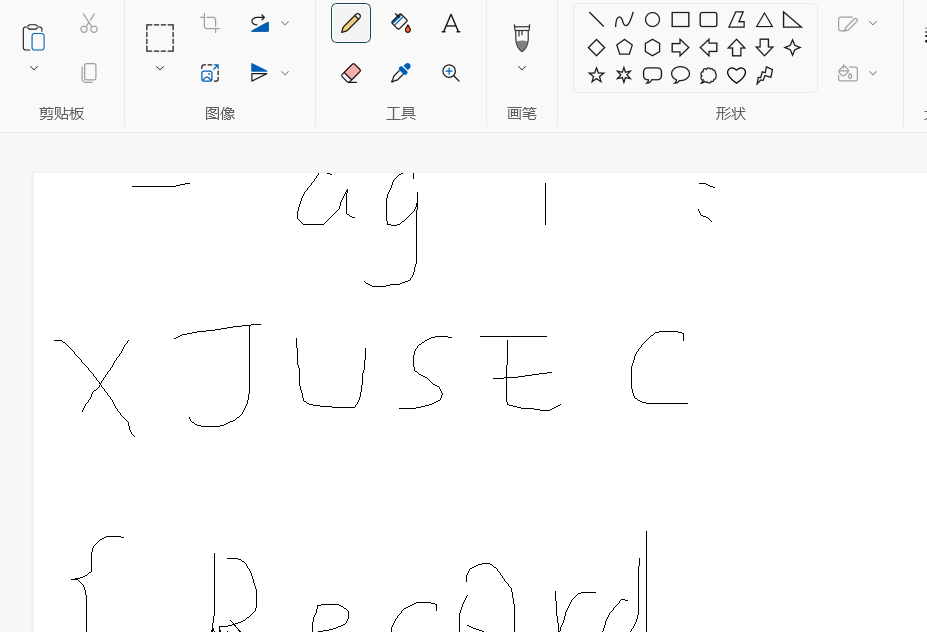This screenshot has width=927, height=632.
Task: Open the Paste options dropdown arrow
Action: point(33,68)
